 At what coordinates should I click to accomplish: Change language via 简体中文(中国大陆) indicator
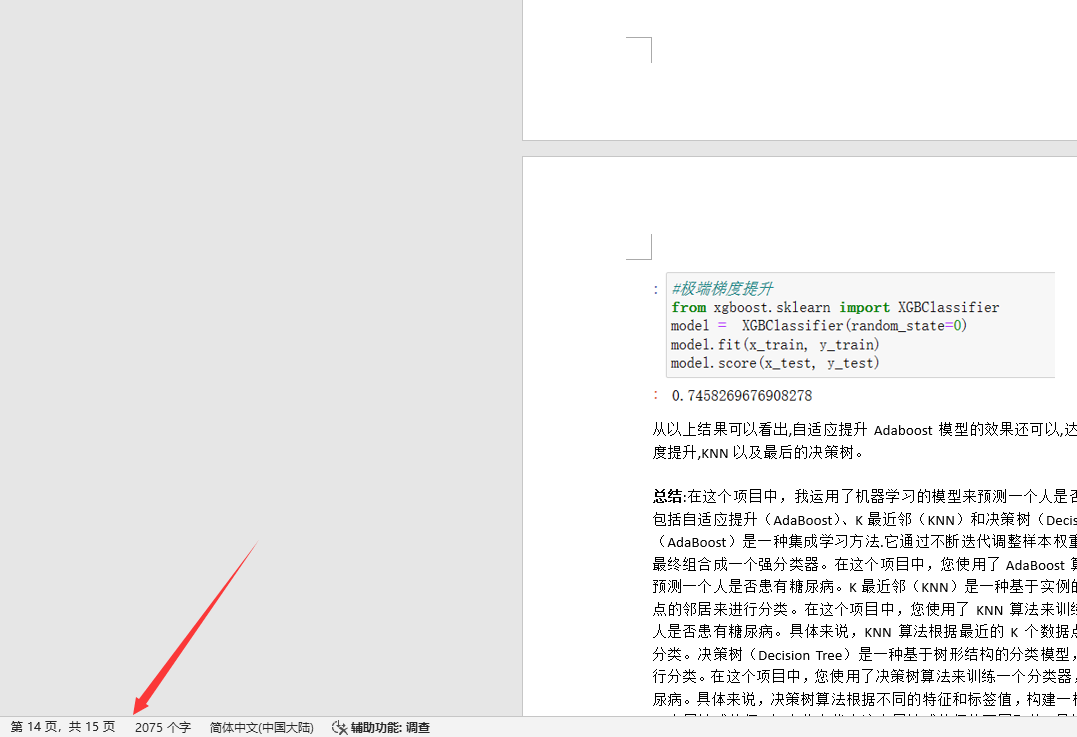click(x=261, y=728)
